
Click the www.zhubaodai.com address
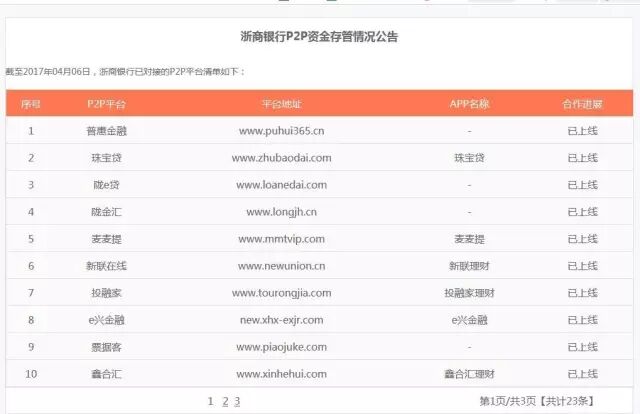click(282, 158)
